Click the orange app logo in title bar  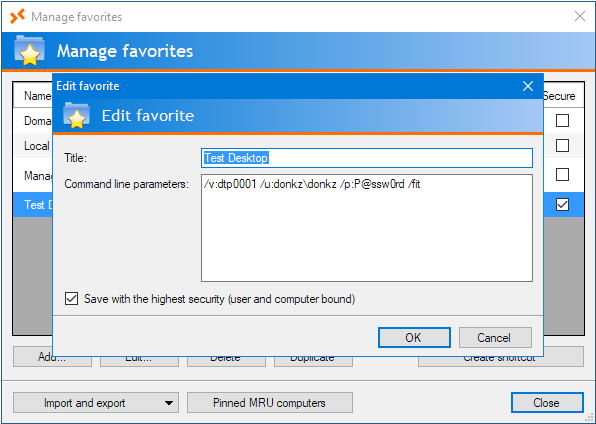(17, 16)
